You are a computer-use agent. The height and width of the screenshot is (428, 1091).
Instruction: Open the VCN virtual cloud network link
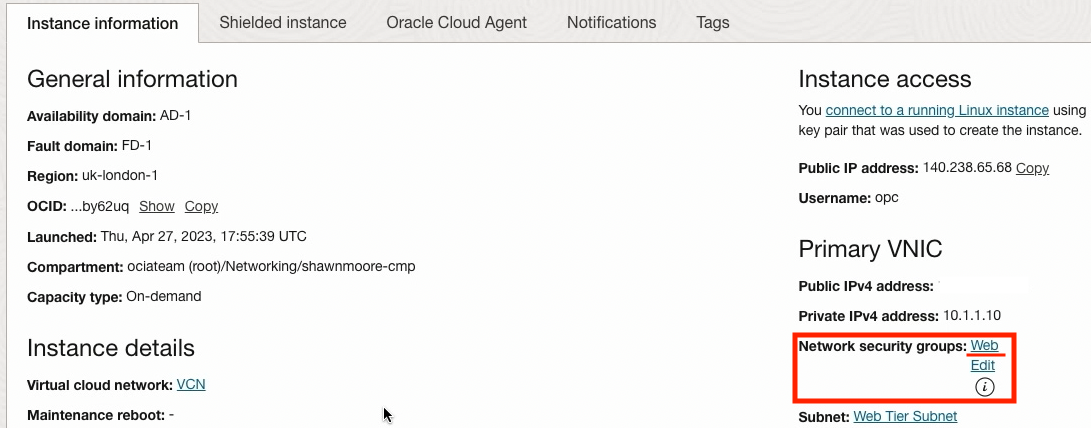pyautogui.click(x=191, y=384)
